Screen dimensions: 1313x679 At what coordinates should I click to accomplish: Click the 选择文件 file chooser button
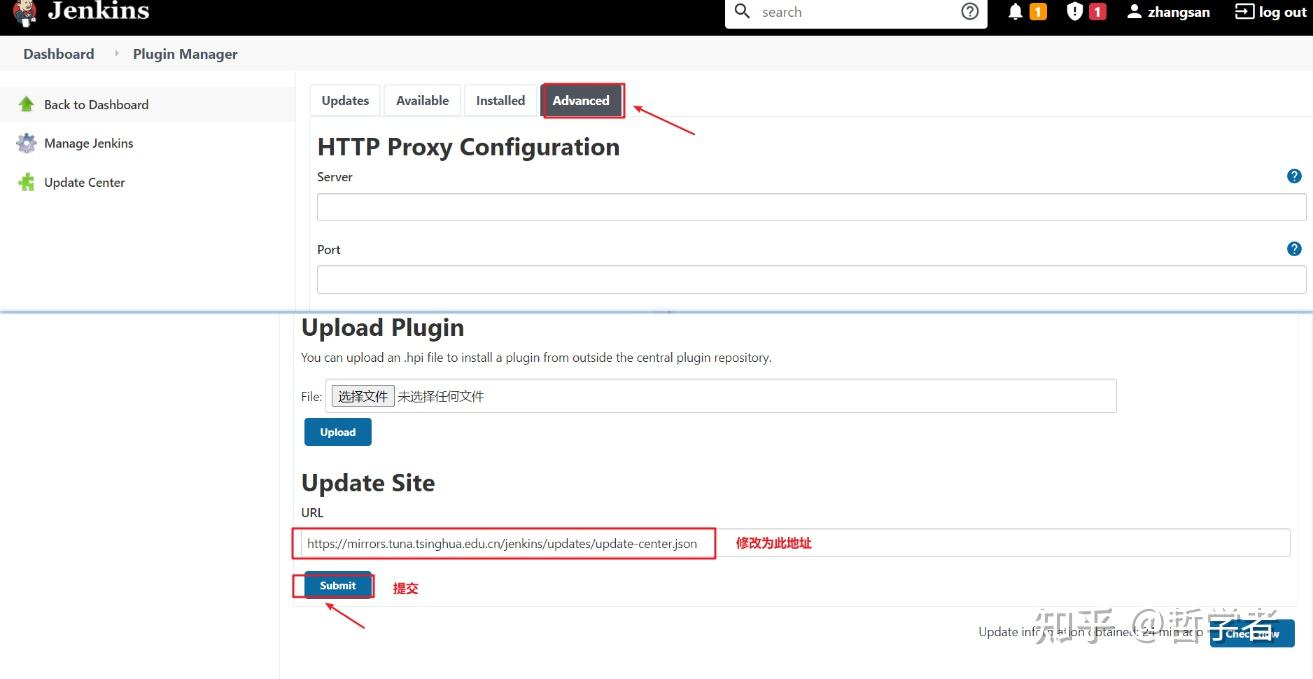pyautogui.click(x=362, y=395)
